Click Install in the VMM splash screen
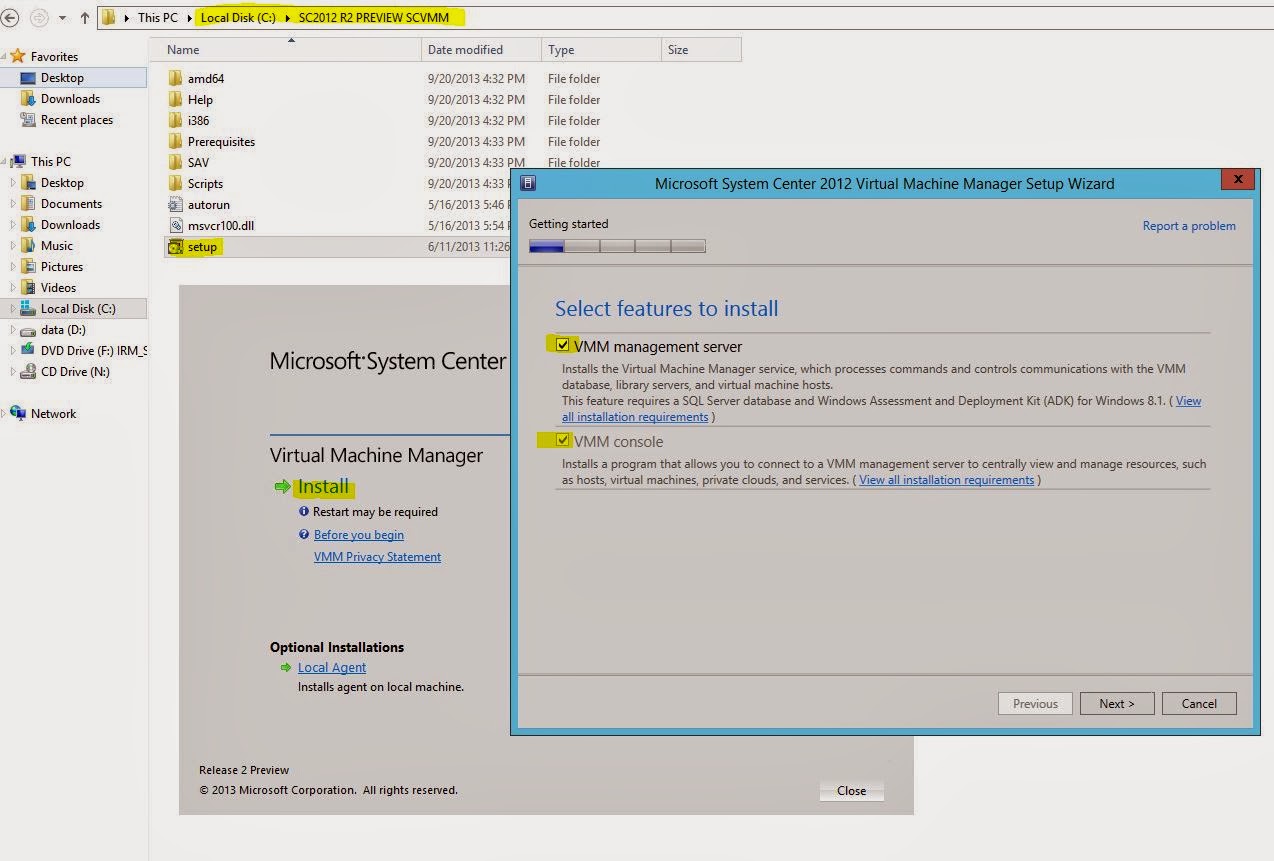 (323, 487)
